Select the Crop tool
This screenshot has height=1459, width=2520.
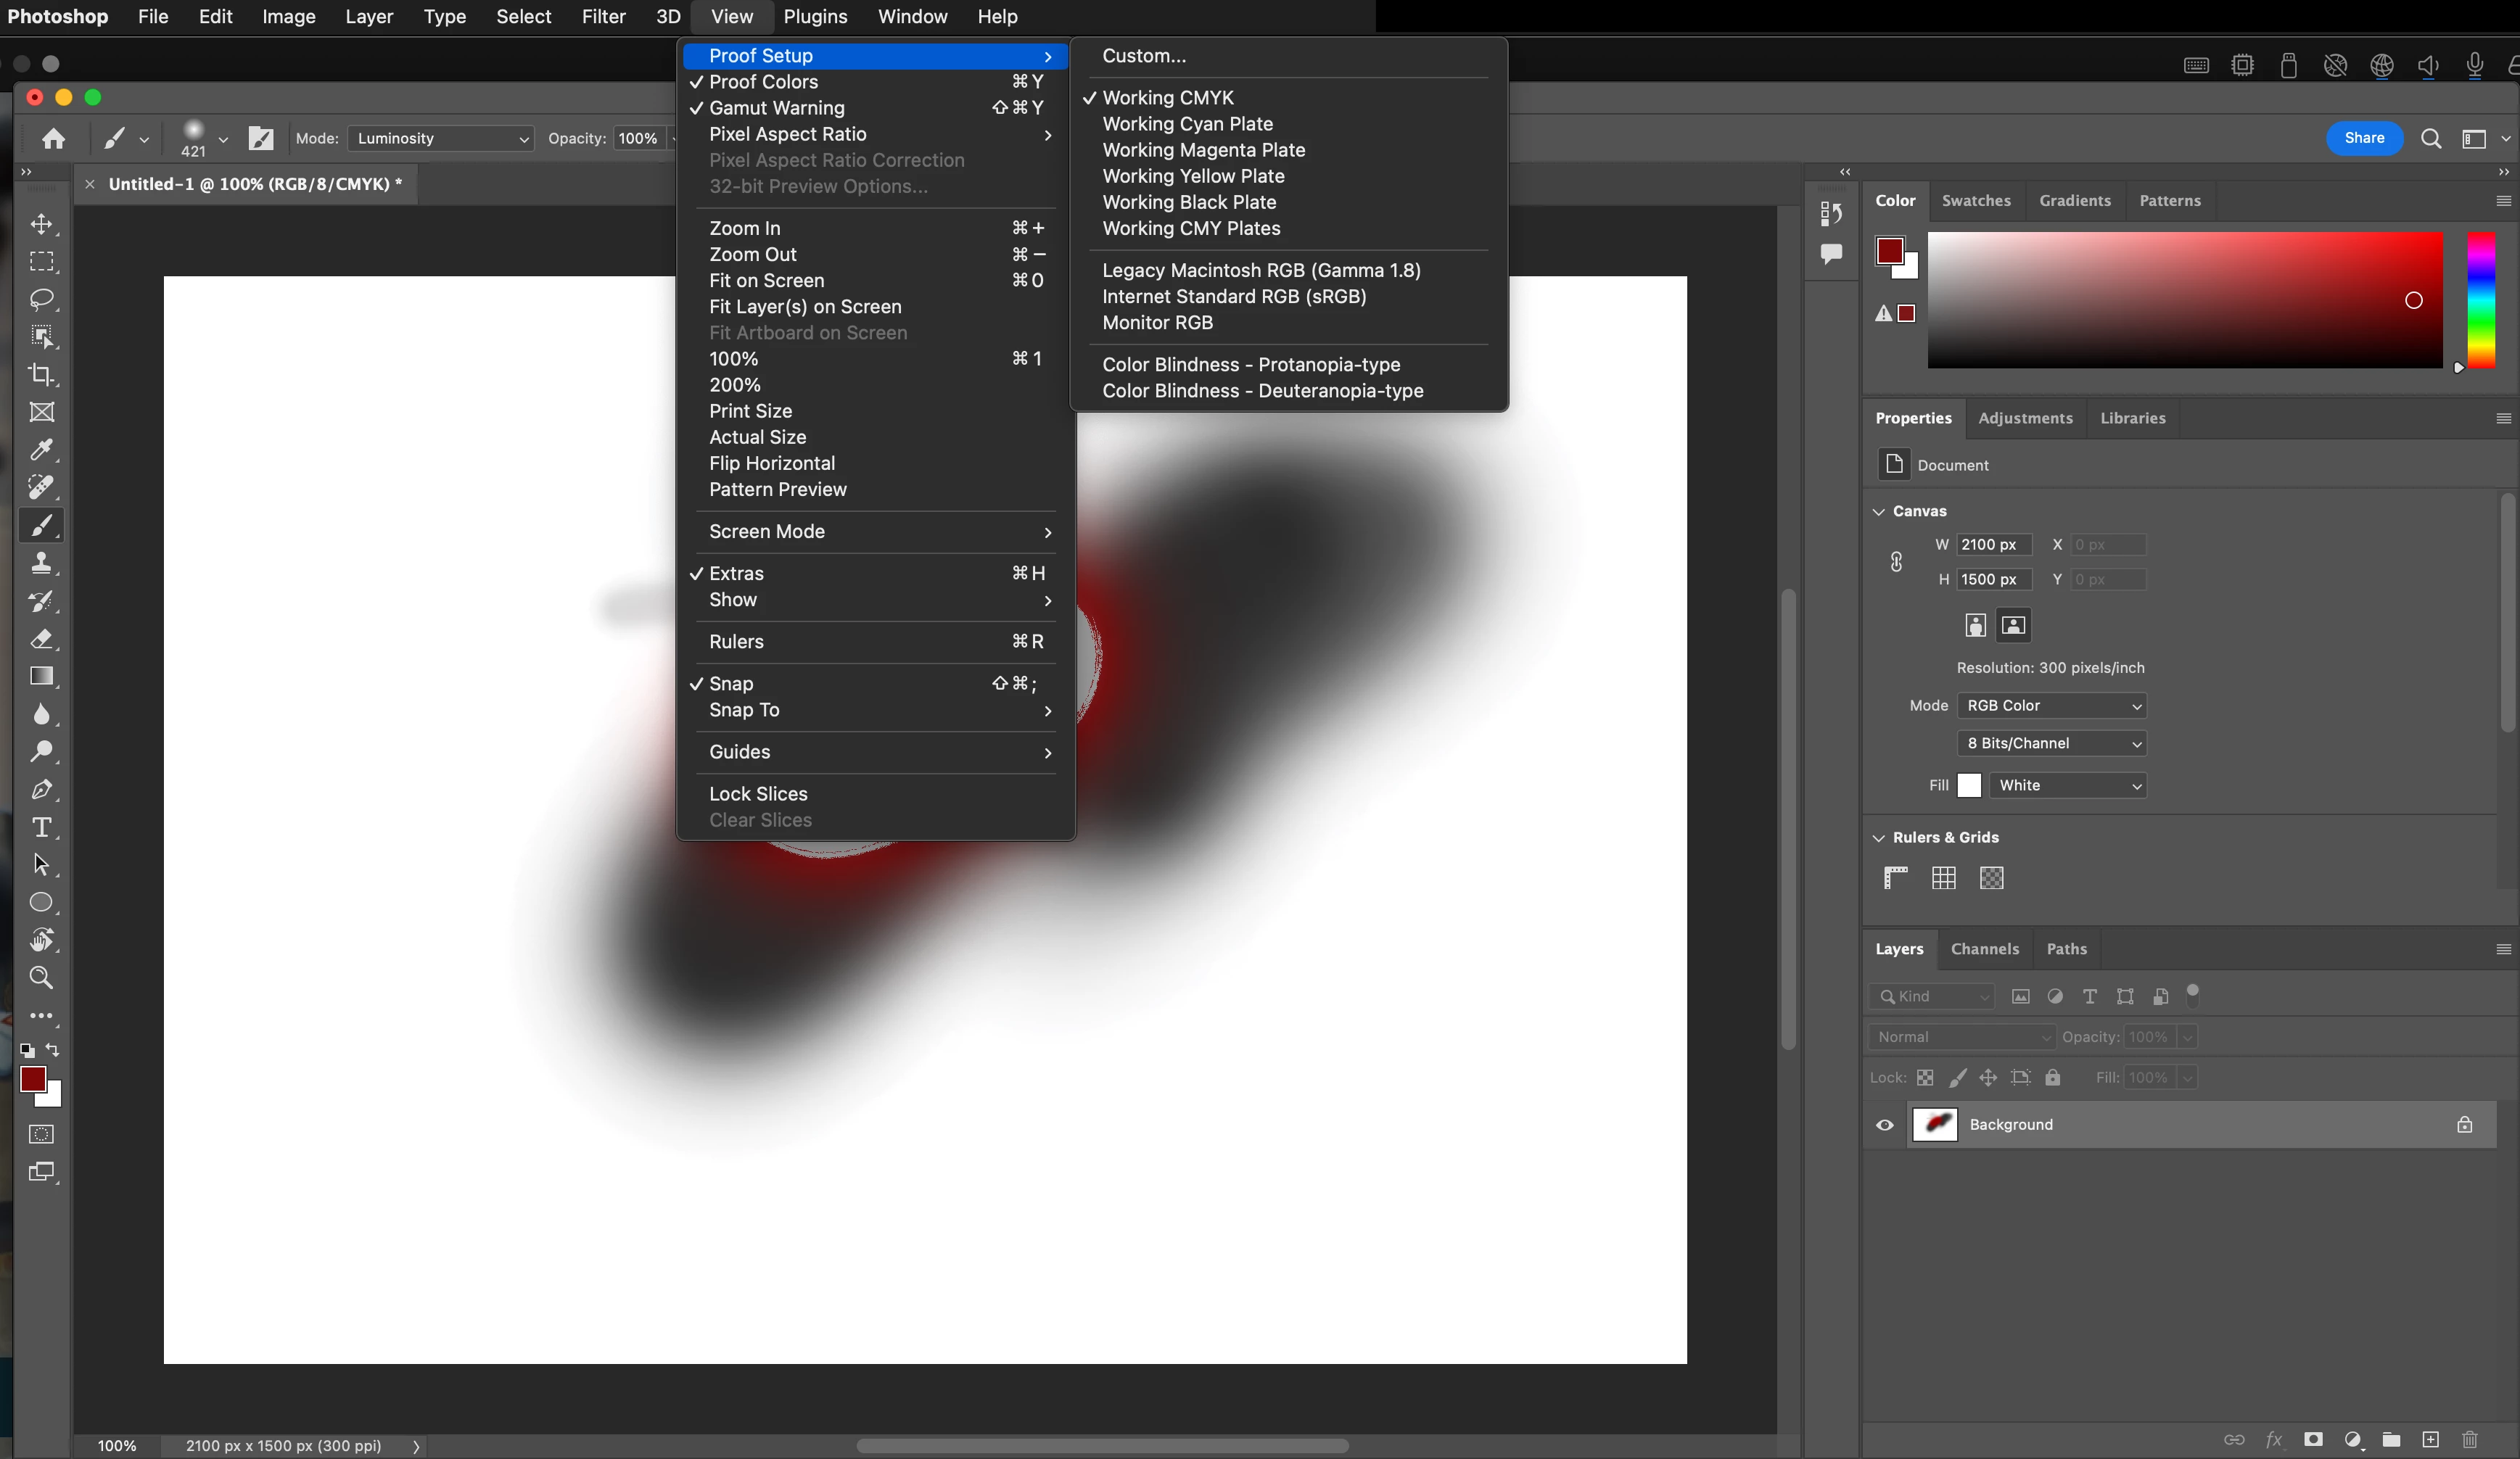tap(41, 375)
